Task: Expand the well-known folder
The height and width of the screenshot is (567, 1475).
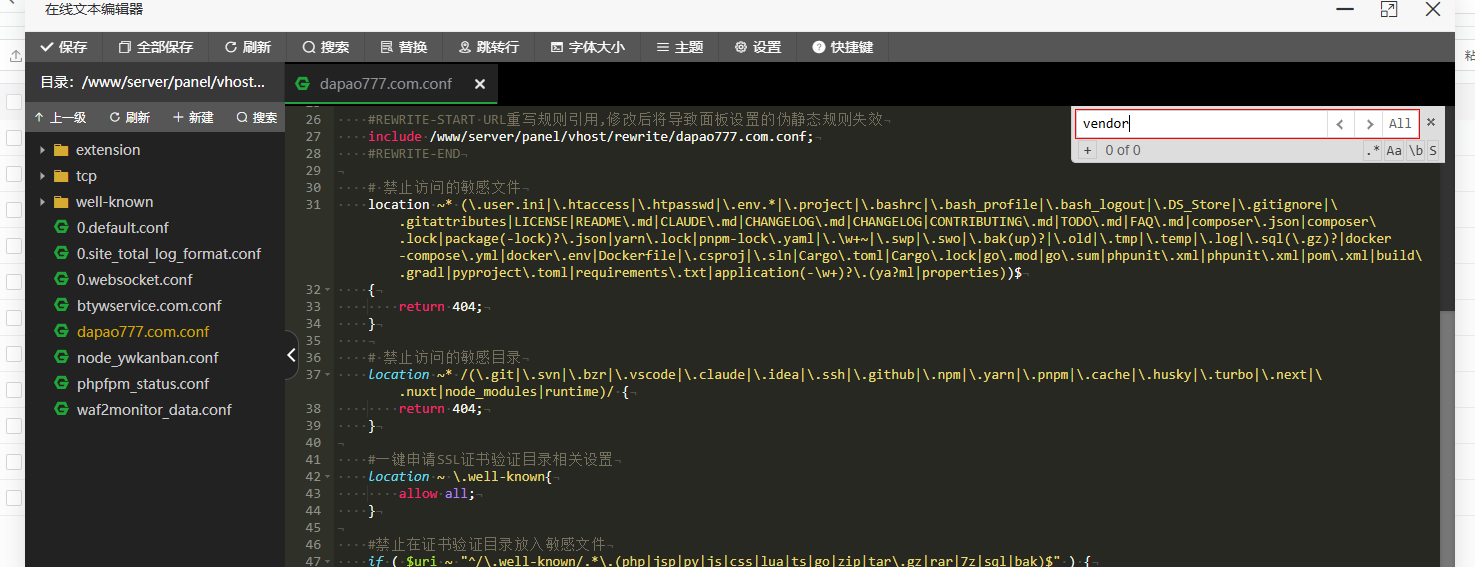Action: click(x=114, y=202)
